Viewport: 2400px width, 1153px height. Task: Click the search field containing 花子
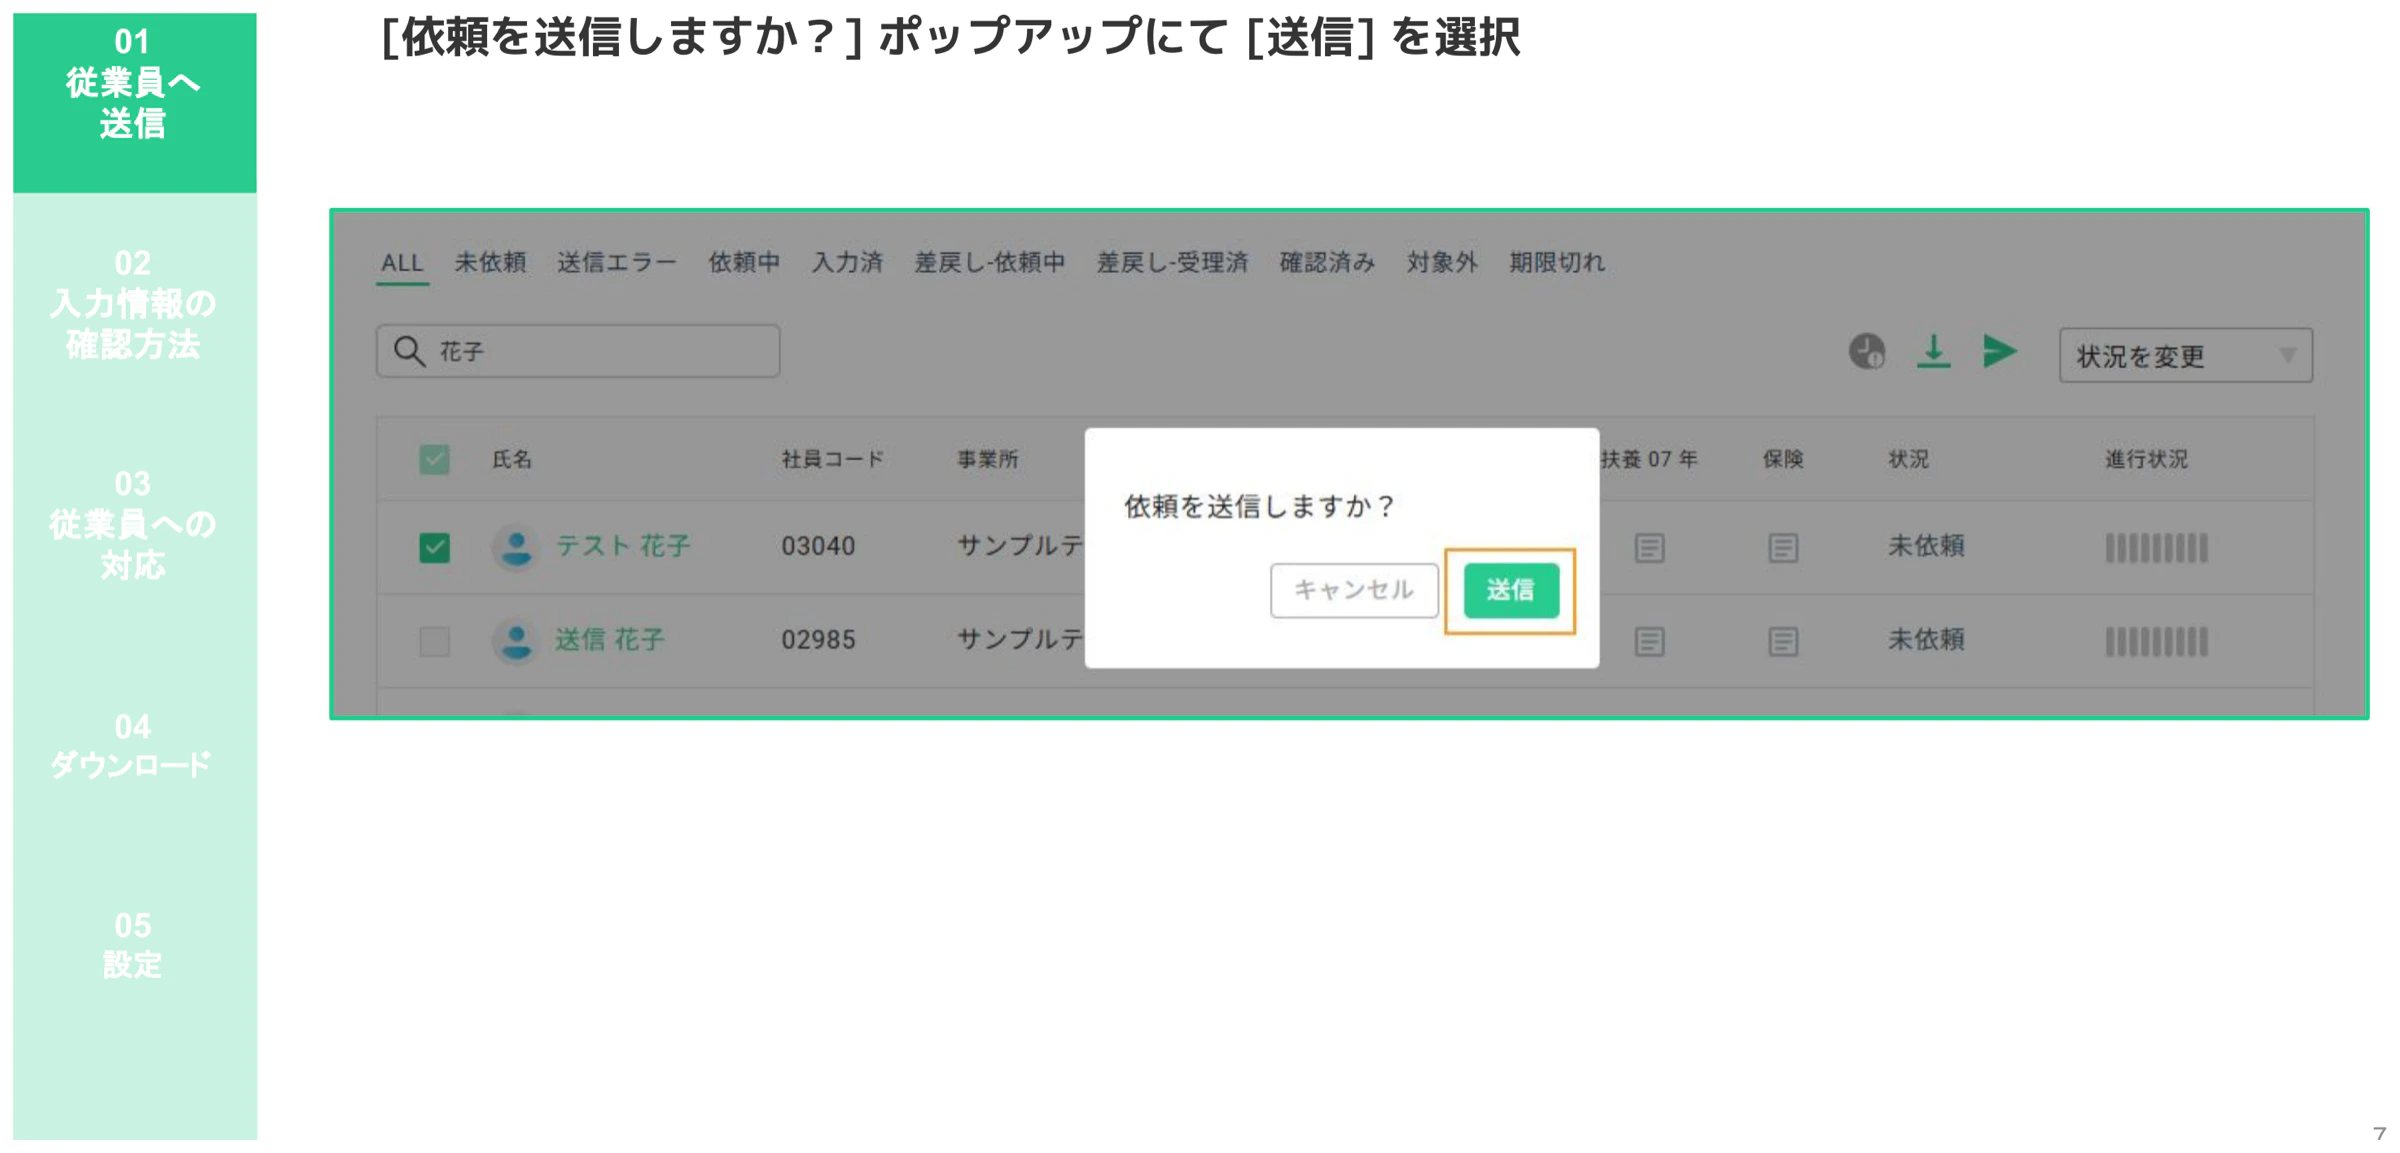pyautogui.click(x=578, y=351)
